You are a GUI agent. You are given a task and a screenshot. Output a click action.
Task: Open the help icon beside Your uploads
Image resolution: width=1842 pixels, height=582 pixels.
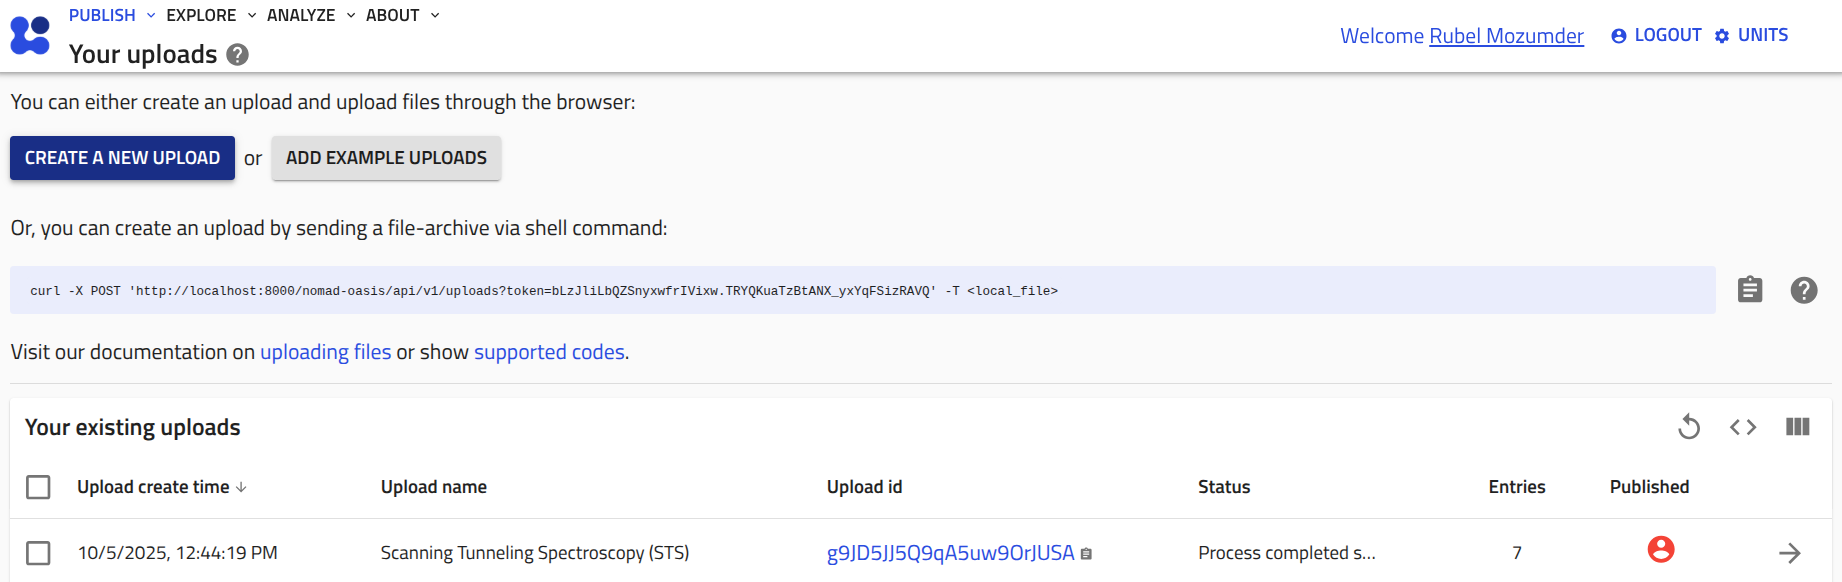click(x=237, y=55)
